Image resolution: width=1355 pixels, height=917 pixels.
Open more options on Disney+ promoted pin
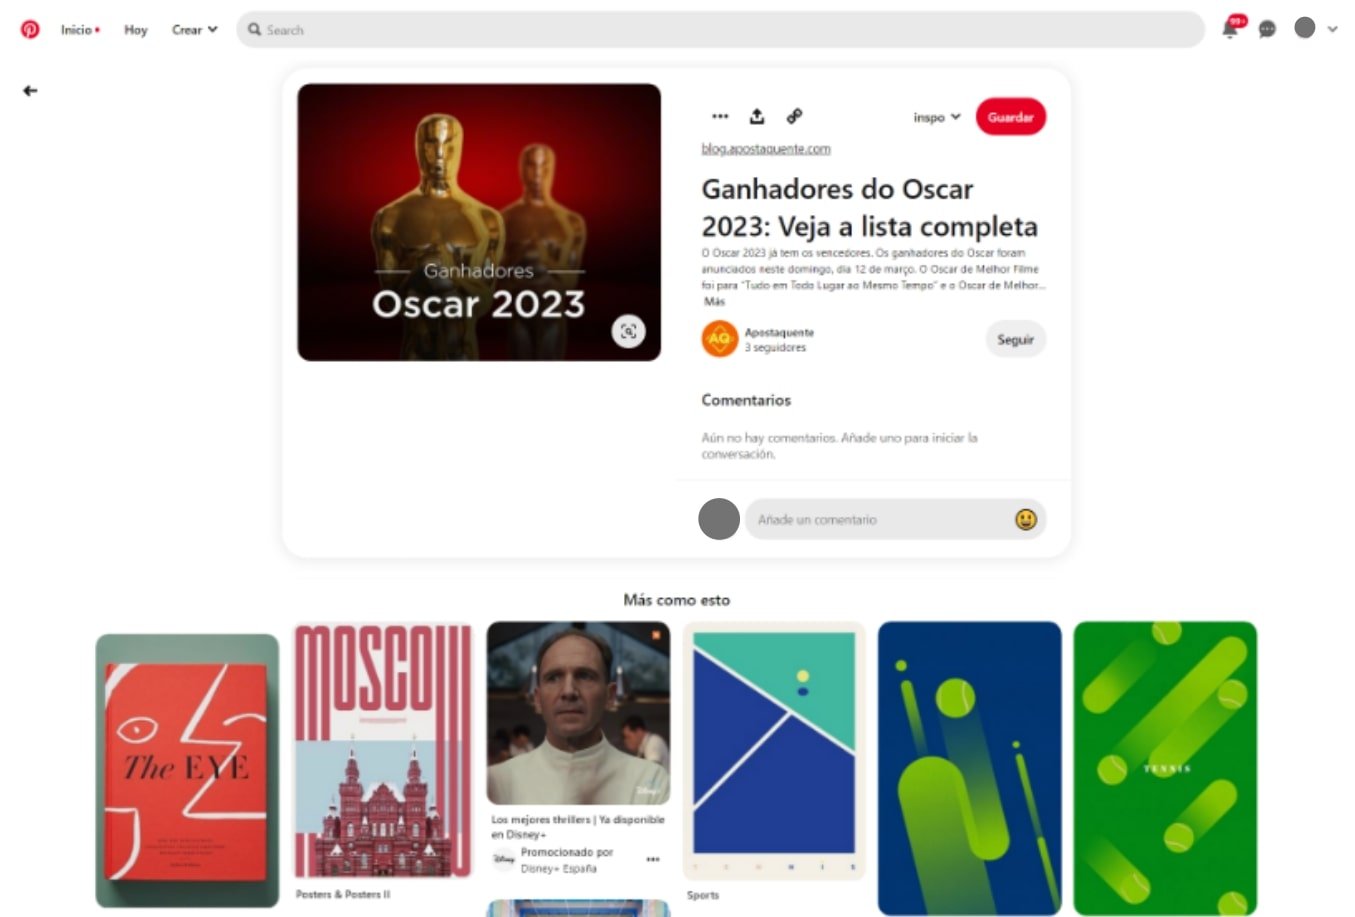point(653,860)
